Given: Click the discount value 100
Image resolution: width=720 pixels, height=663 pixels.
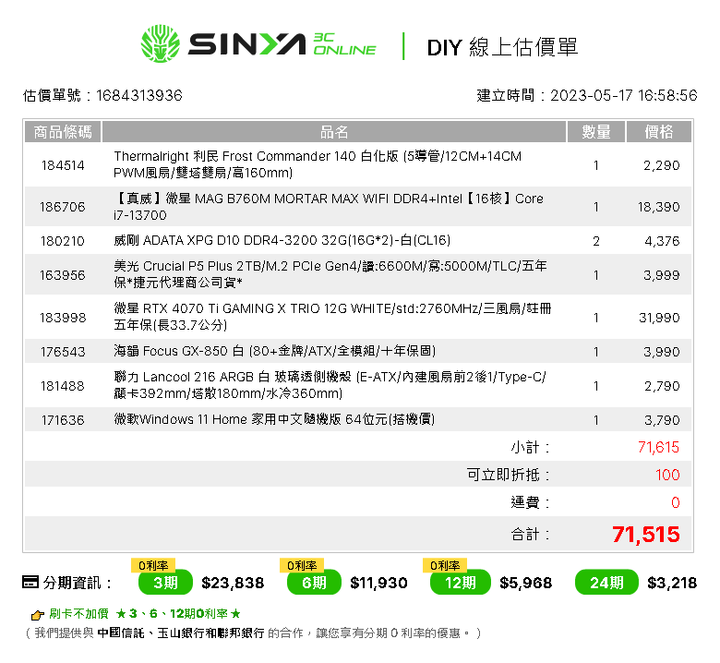Looking at the screenshot, I should (x=668, y=475).
